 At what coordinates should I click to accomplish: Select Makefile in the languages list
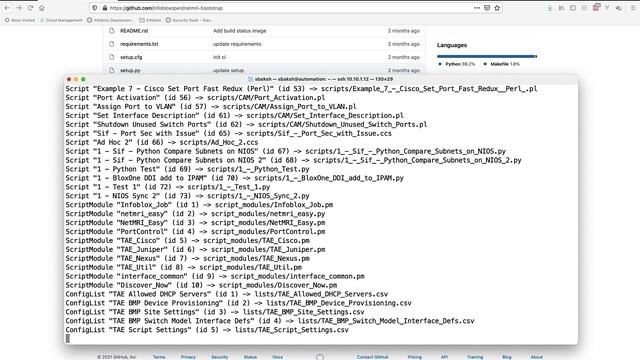pyautogui.click(x=502, y=64)
